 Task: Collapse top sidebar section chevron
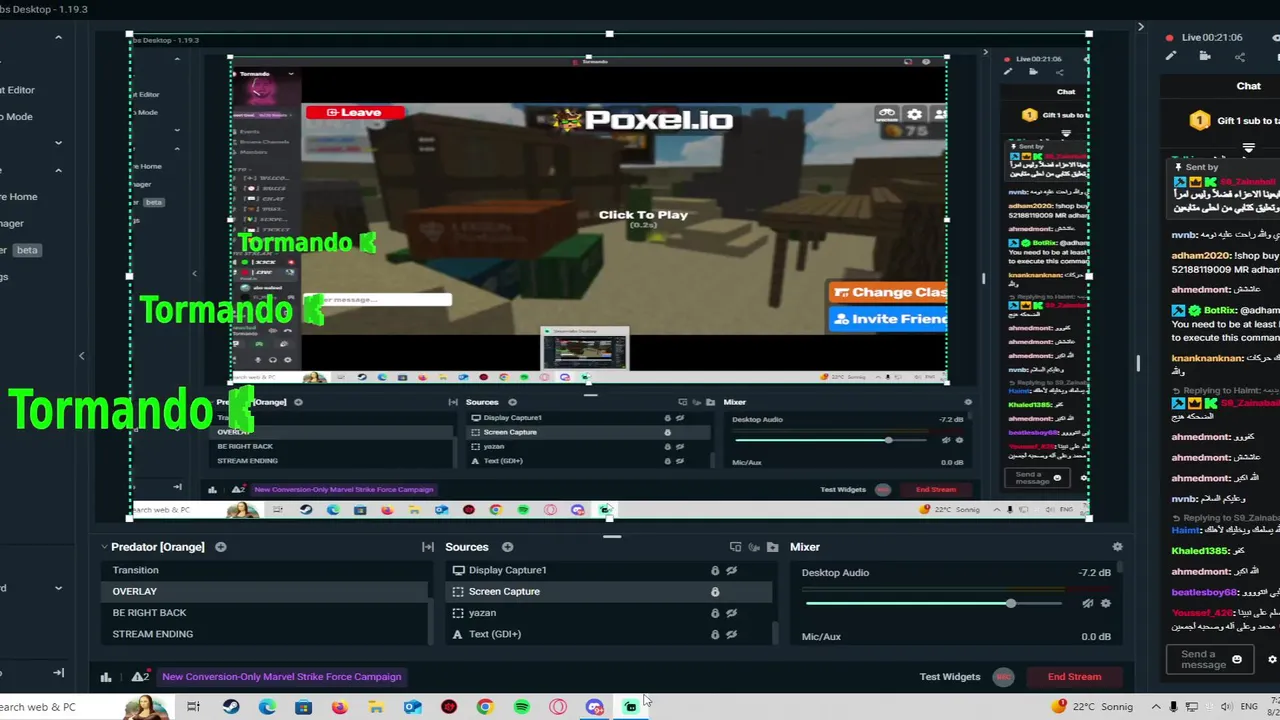coord(58,37)
